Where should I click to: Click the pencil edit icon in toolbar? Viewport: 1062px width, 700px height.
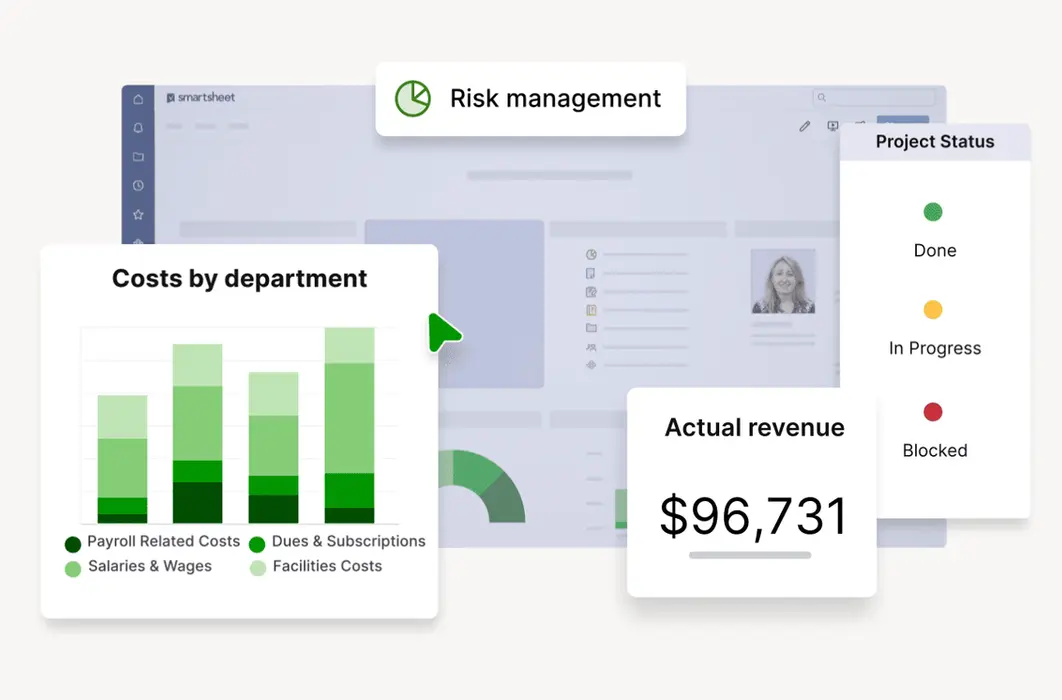(x=804, y=126)
